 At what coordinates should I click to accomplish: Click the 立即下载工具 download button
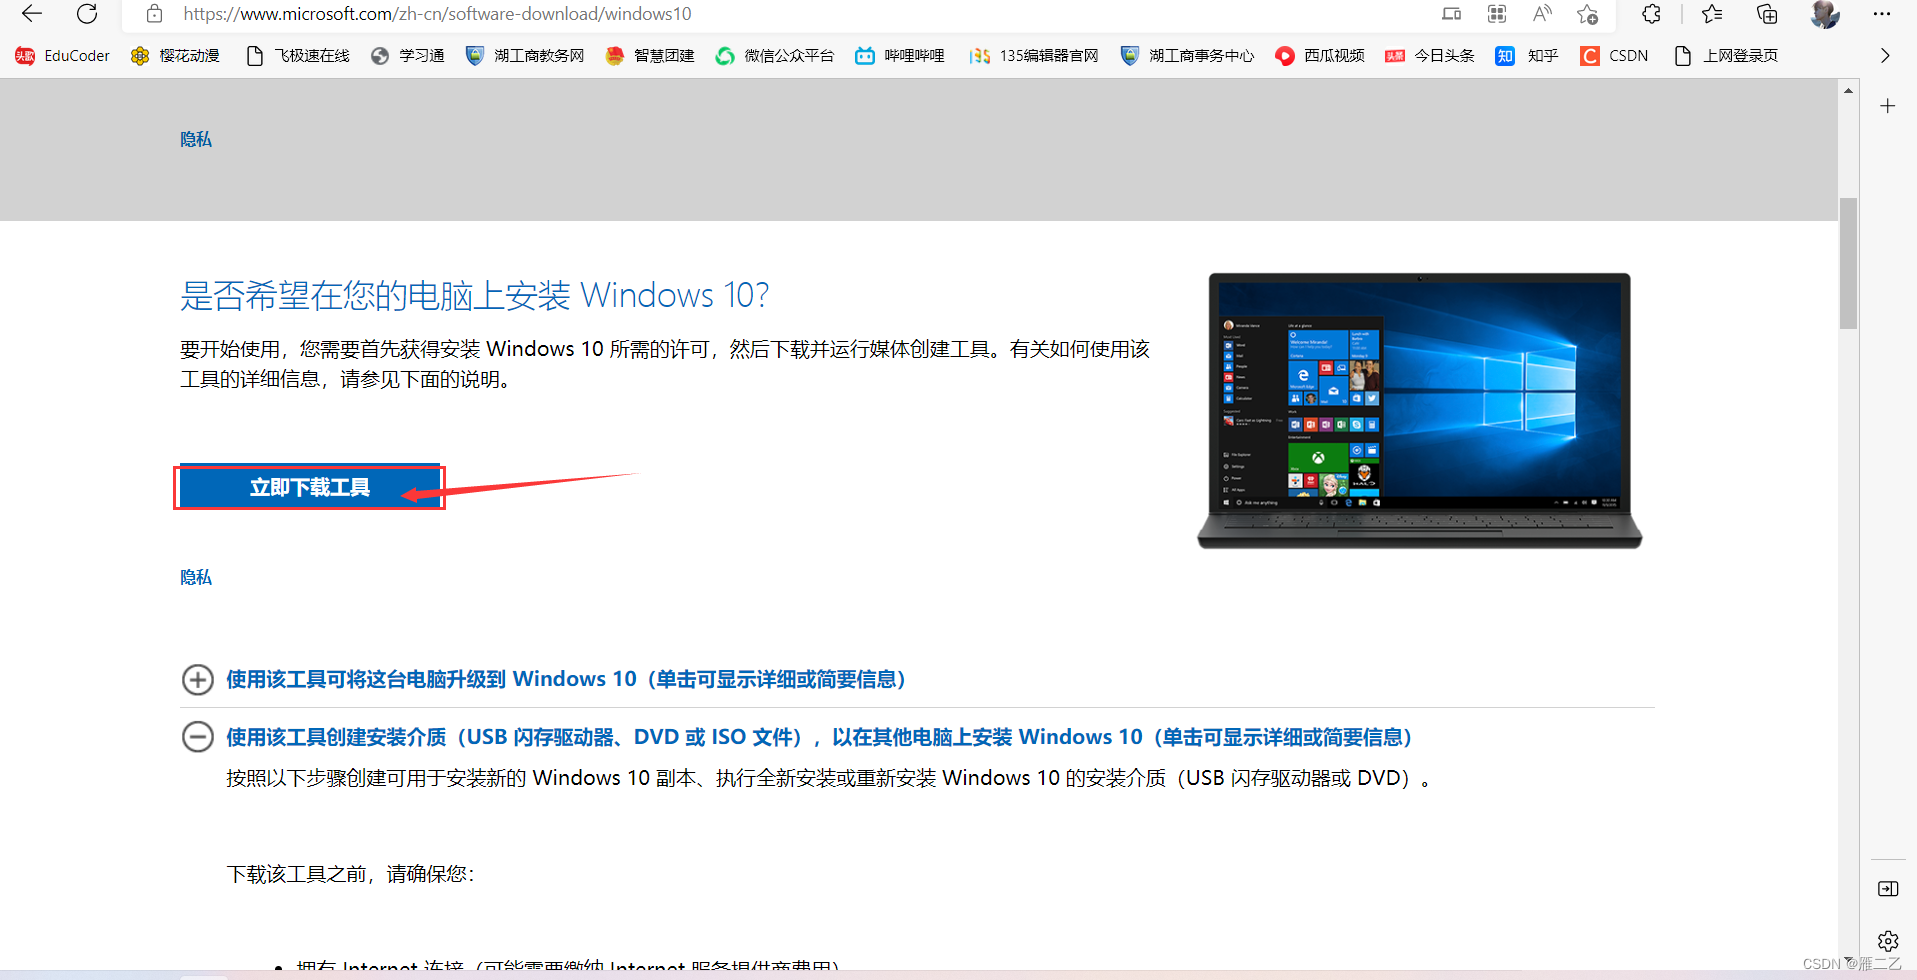point(309,487)
